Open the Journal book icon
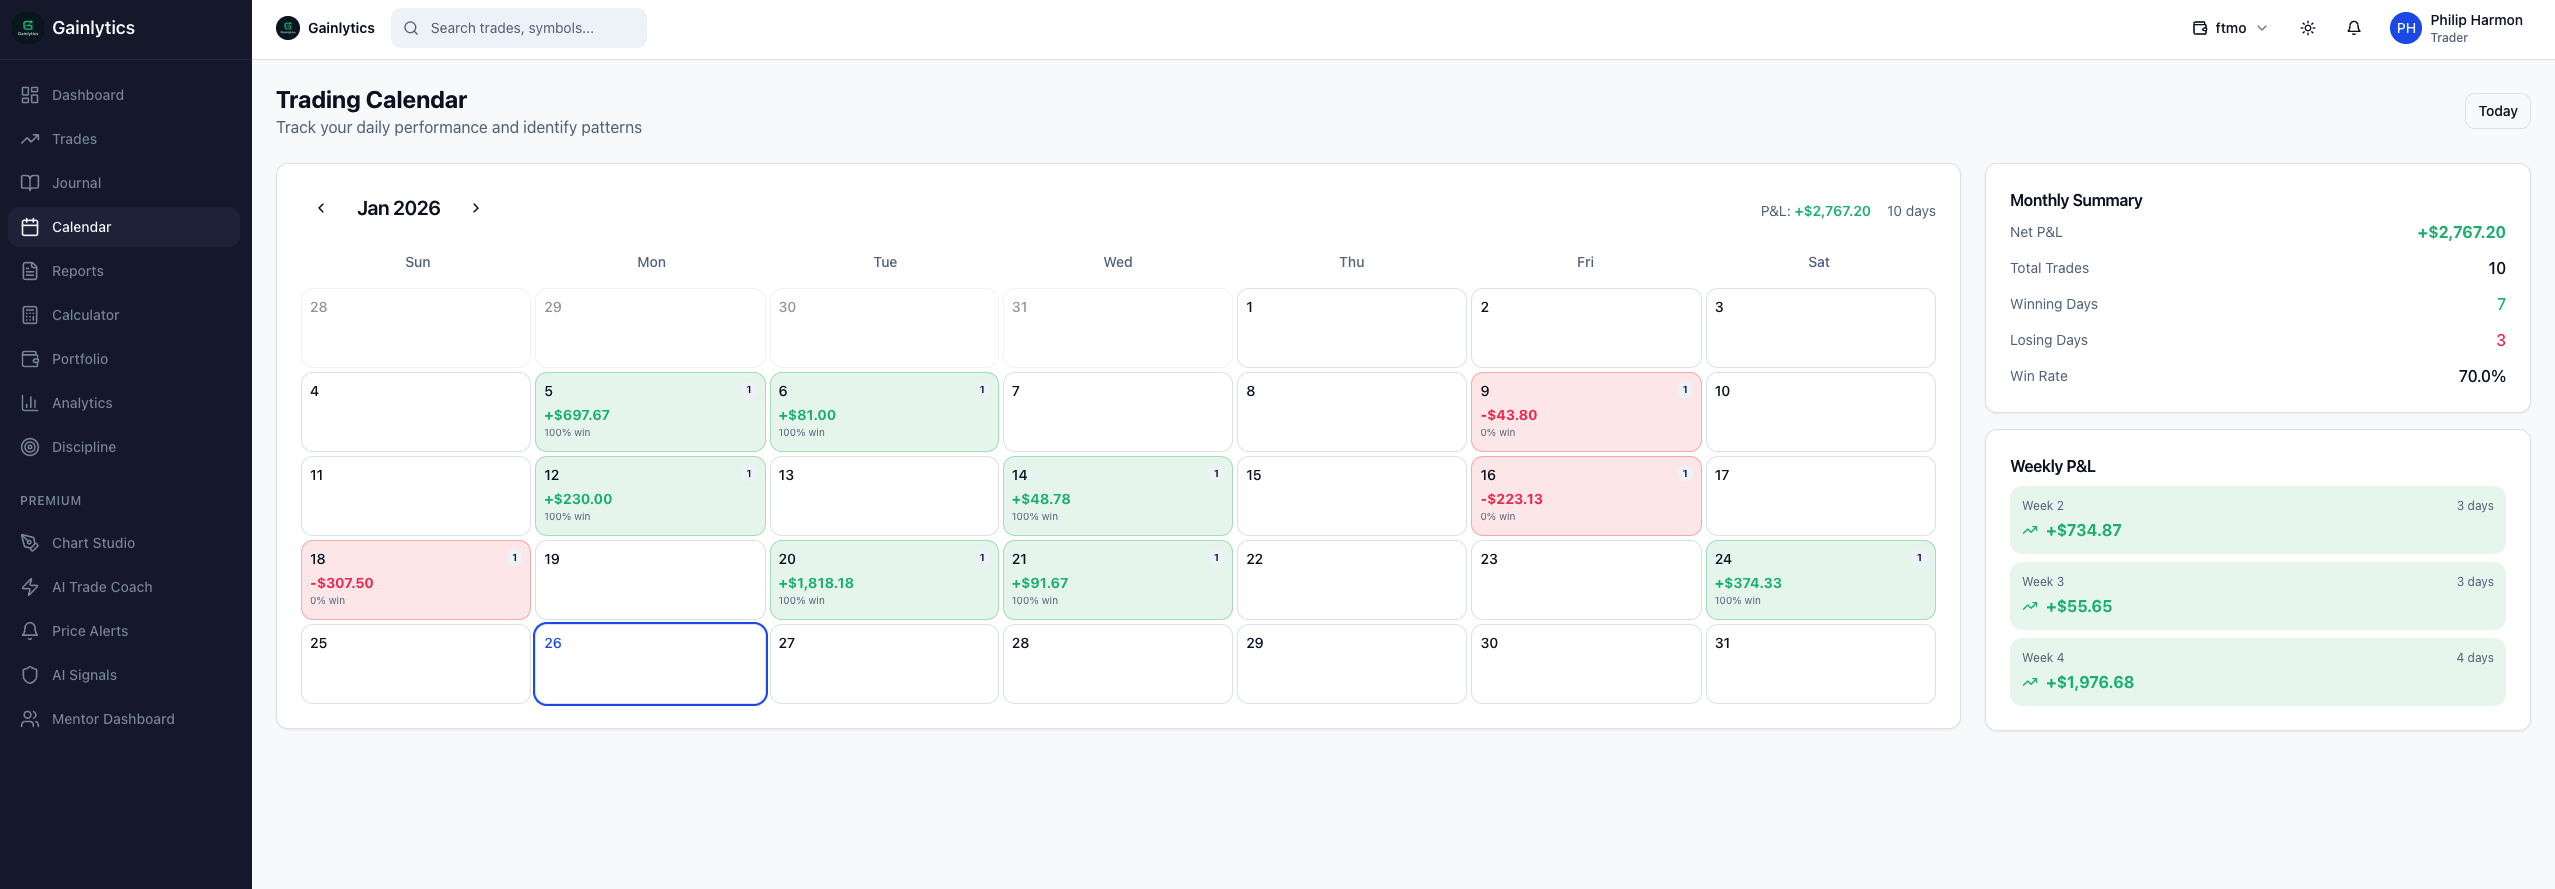Screen dimensions: 2555x889 click(30, 183)
